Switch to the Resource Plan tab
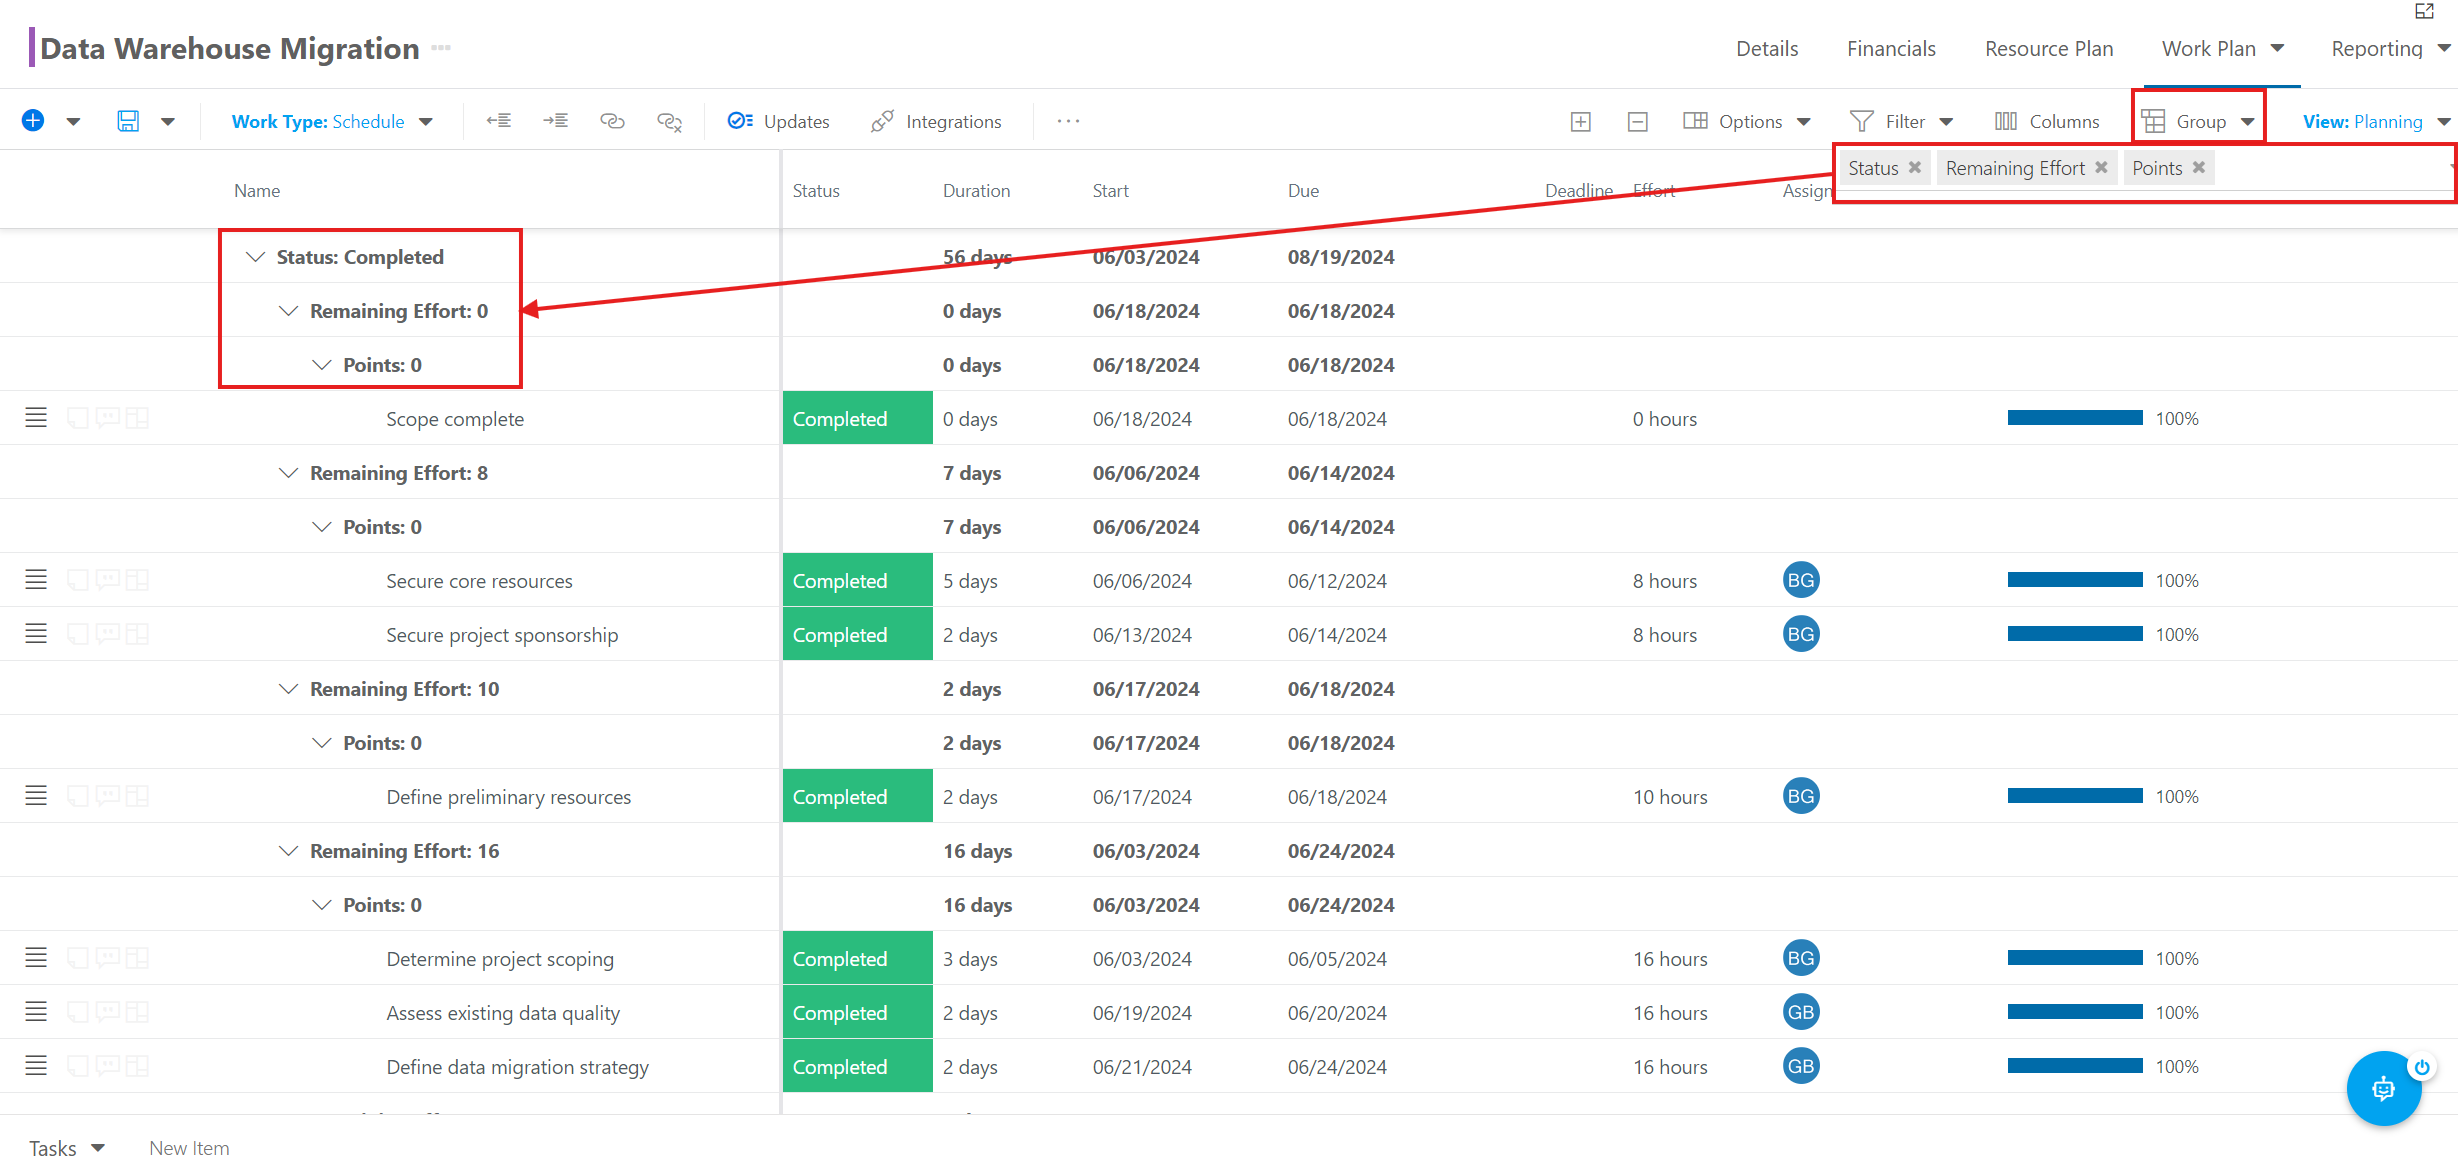 (x=2049, y=48)
